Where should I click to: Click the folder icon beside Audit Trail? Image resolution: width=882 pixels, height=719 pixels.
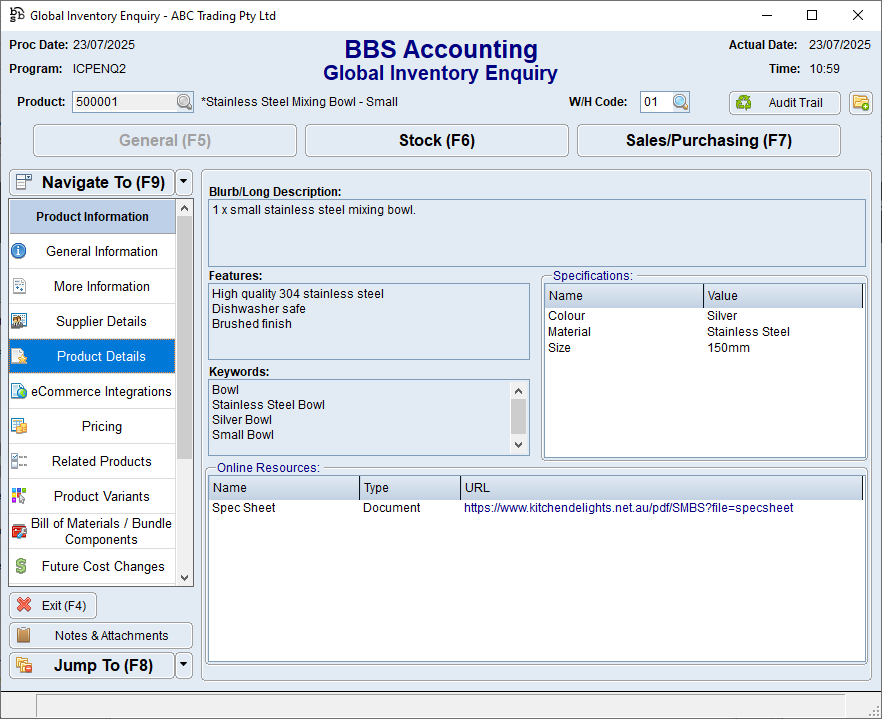[x=860, y=103]
